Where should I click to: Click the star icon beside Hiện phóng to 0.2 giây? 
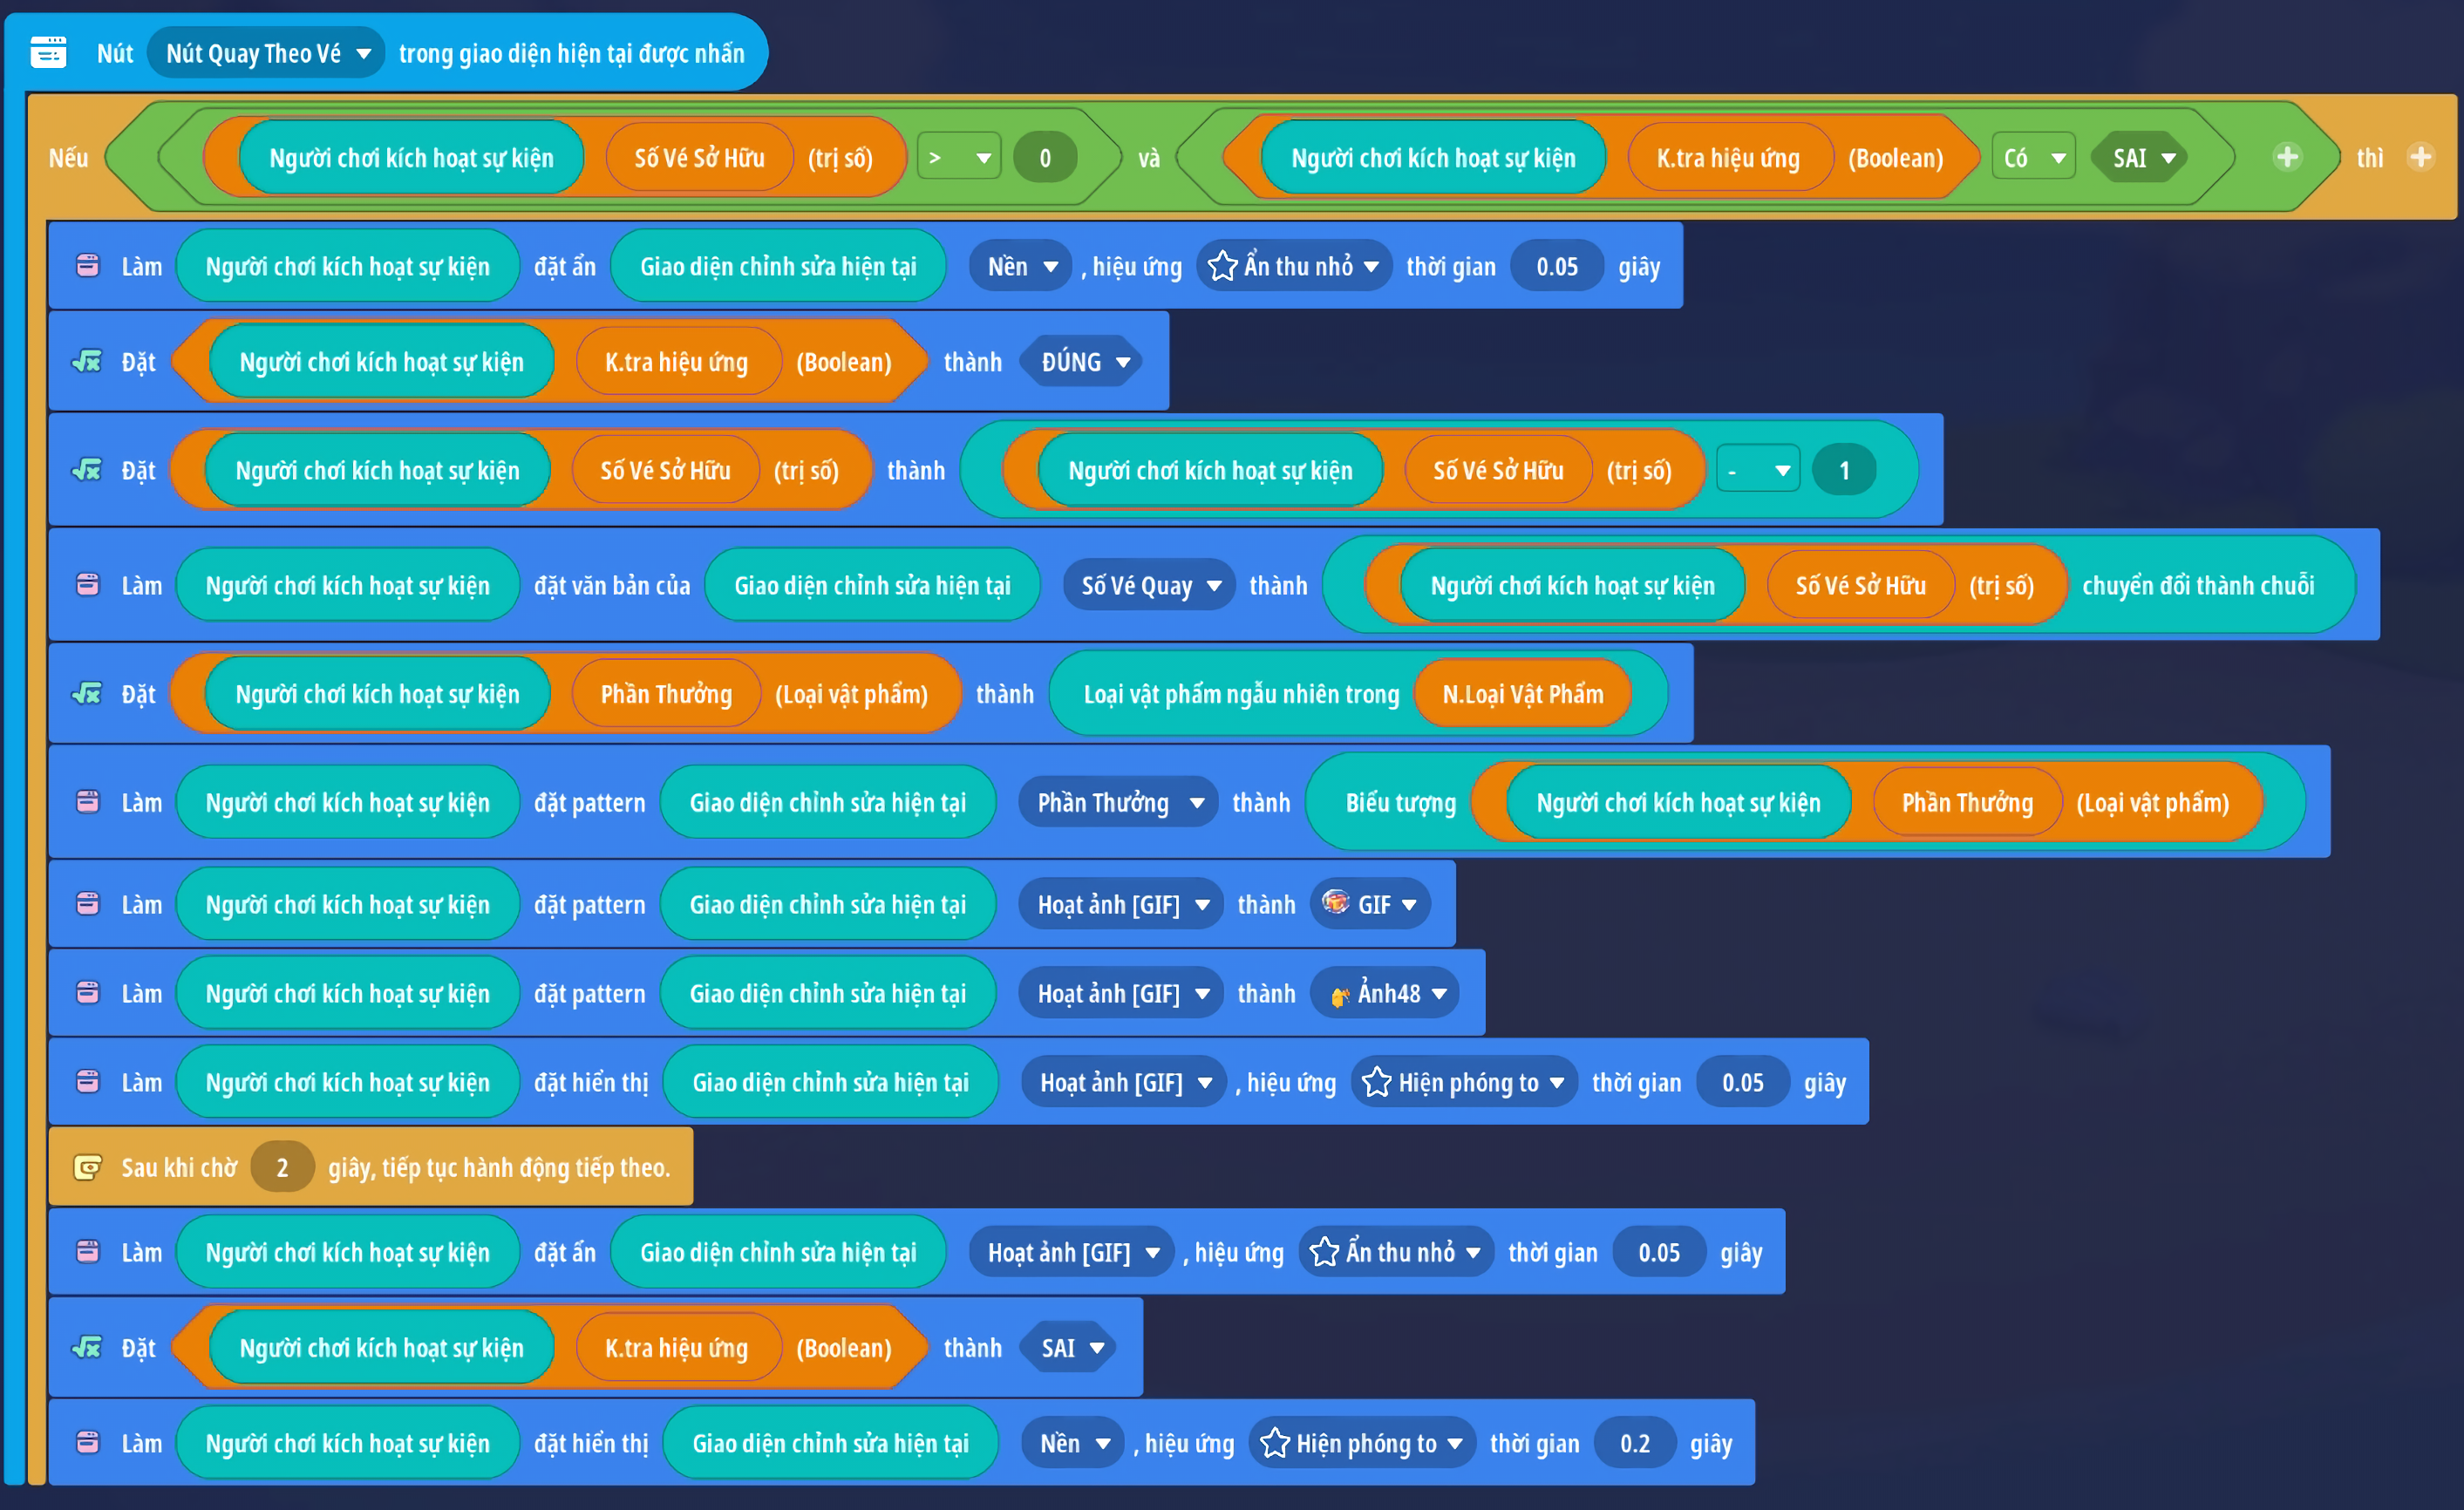1274,1443
